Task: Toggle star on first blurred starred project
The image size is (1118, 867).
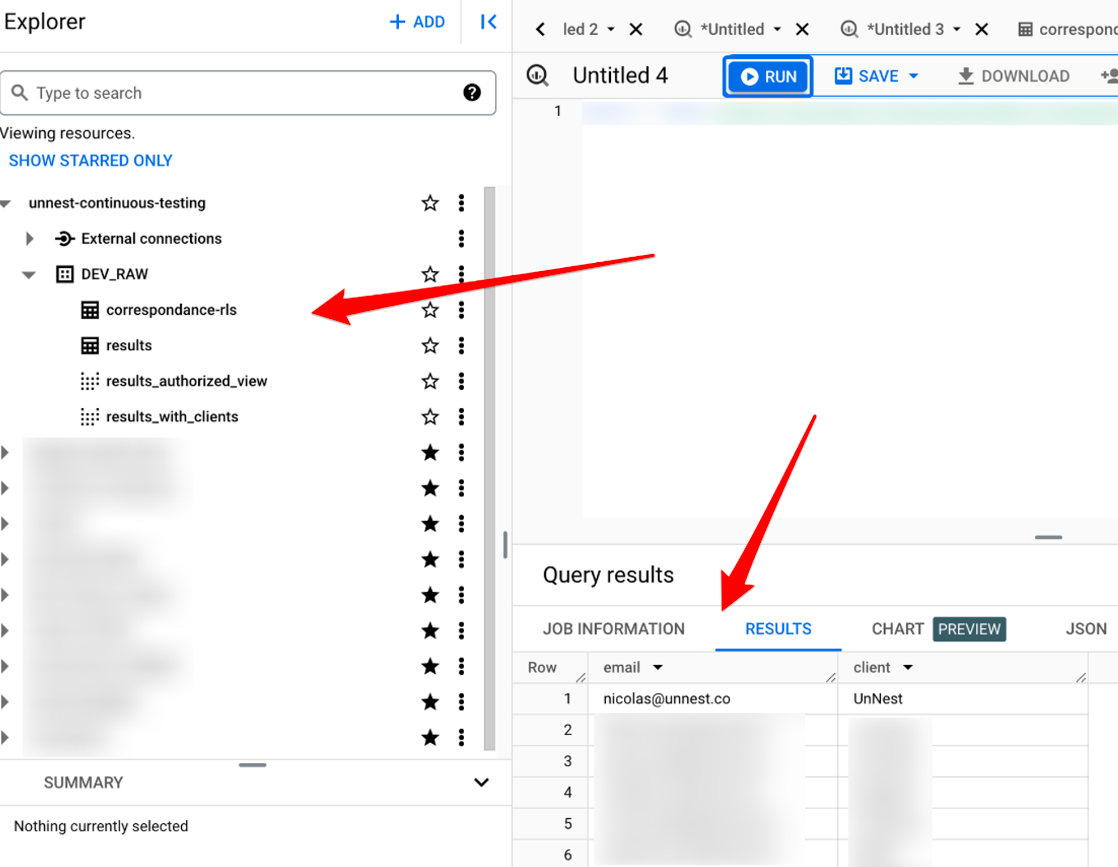Action: pos(430,453)
